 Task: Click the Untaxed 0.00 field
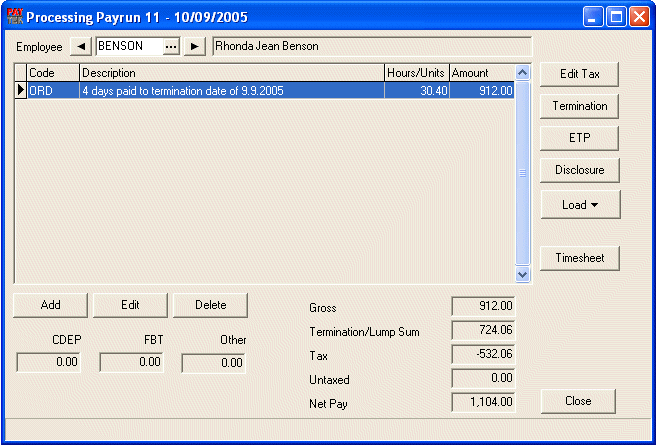coord(483,379)
